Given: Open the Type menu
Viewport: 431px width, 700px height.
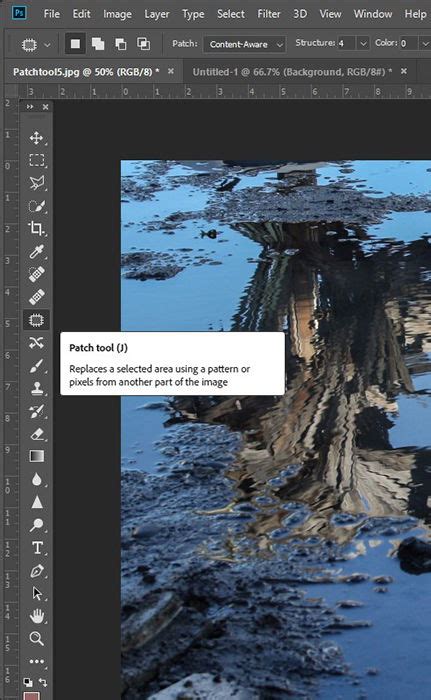Looking at the screenshot, I should point(193,14).
